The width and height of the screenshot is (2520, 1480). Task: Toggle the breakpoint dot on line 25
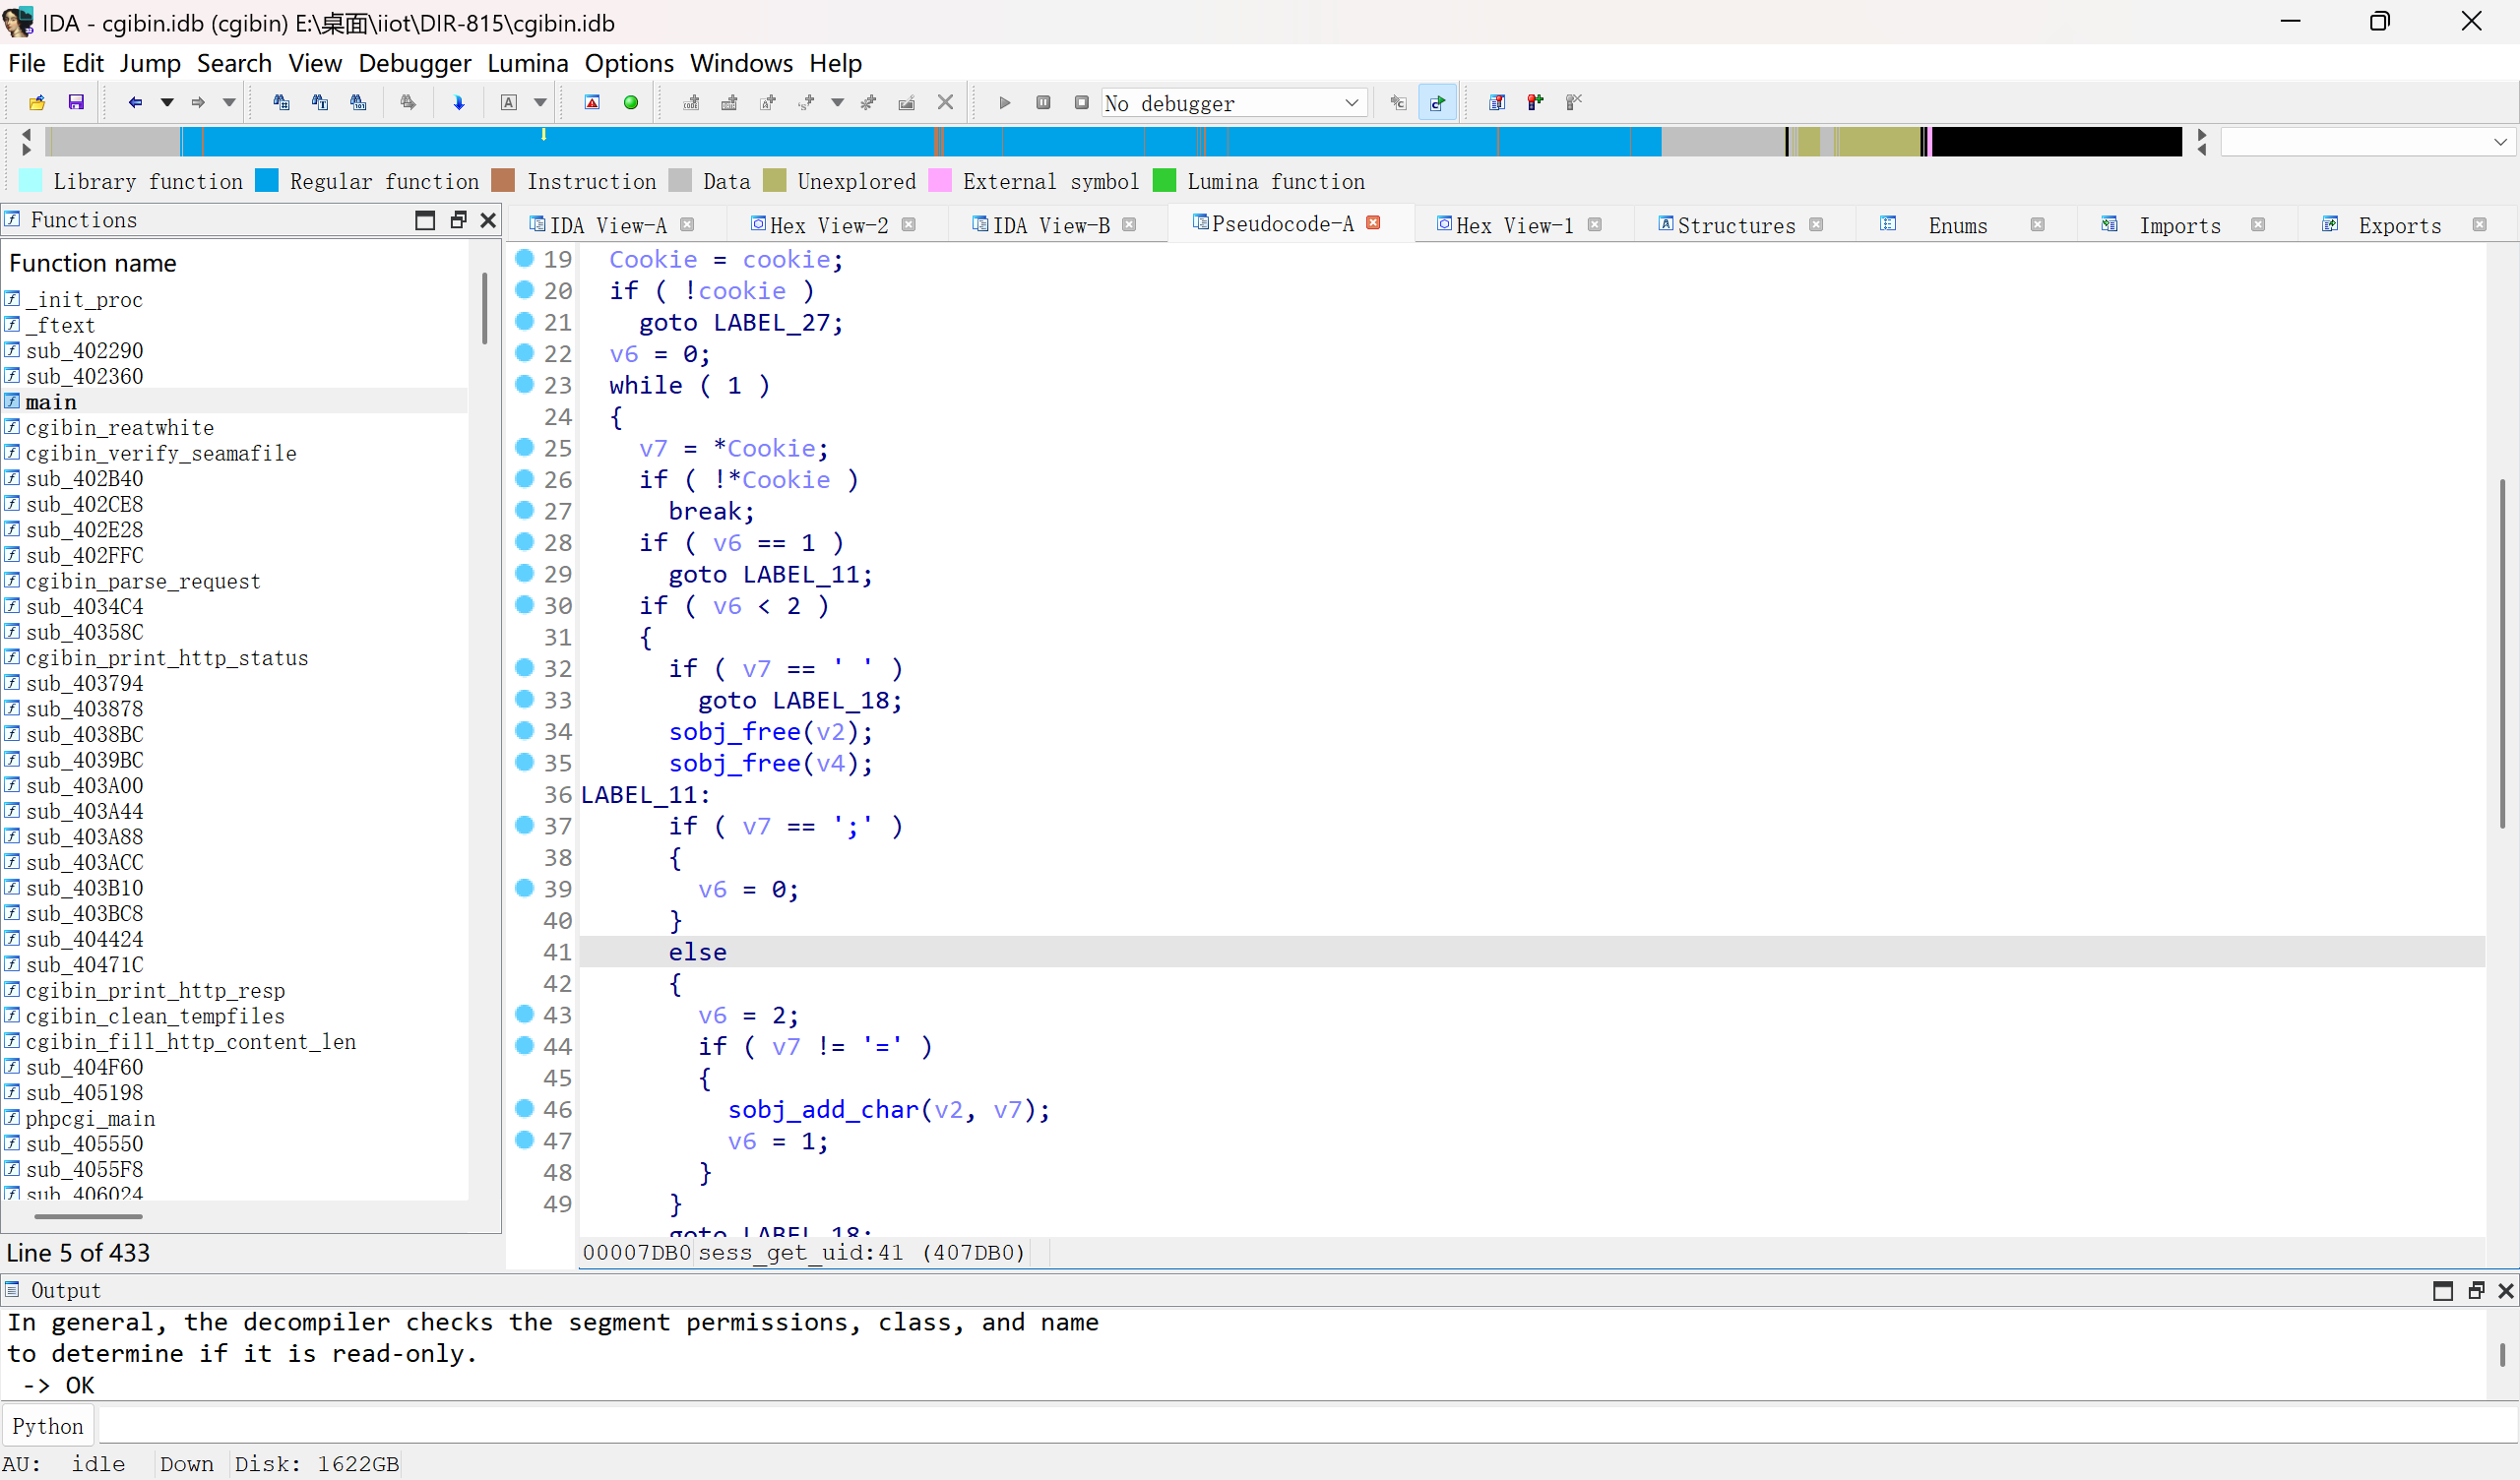(x=524, y=447)
